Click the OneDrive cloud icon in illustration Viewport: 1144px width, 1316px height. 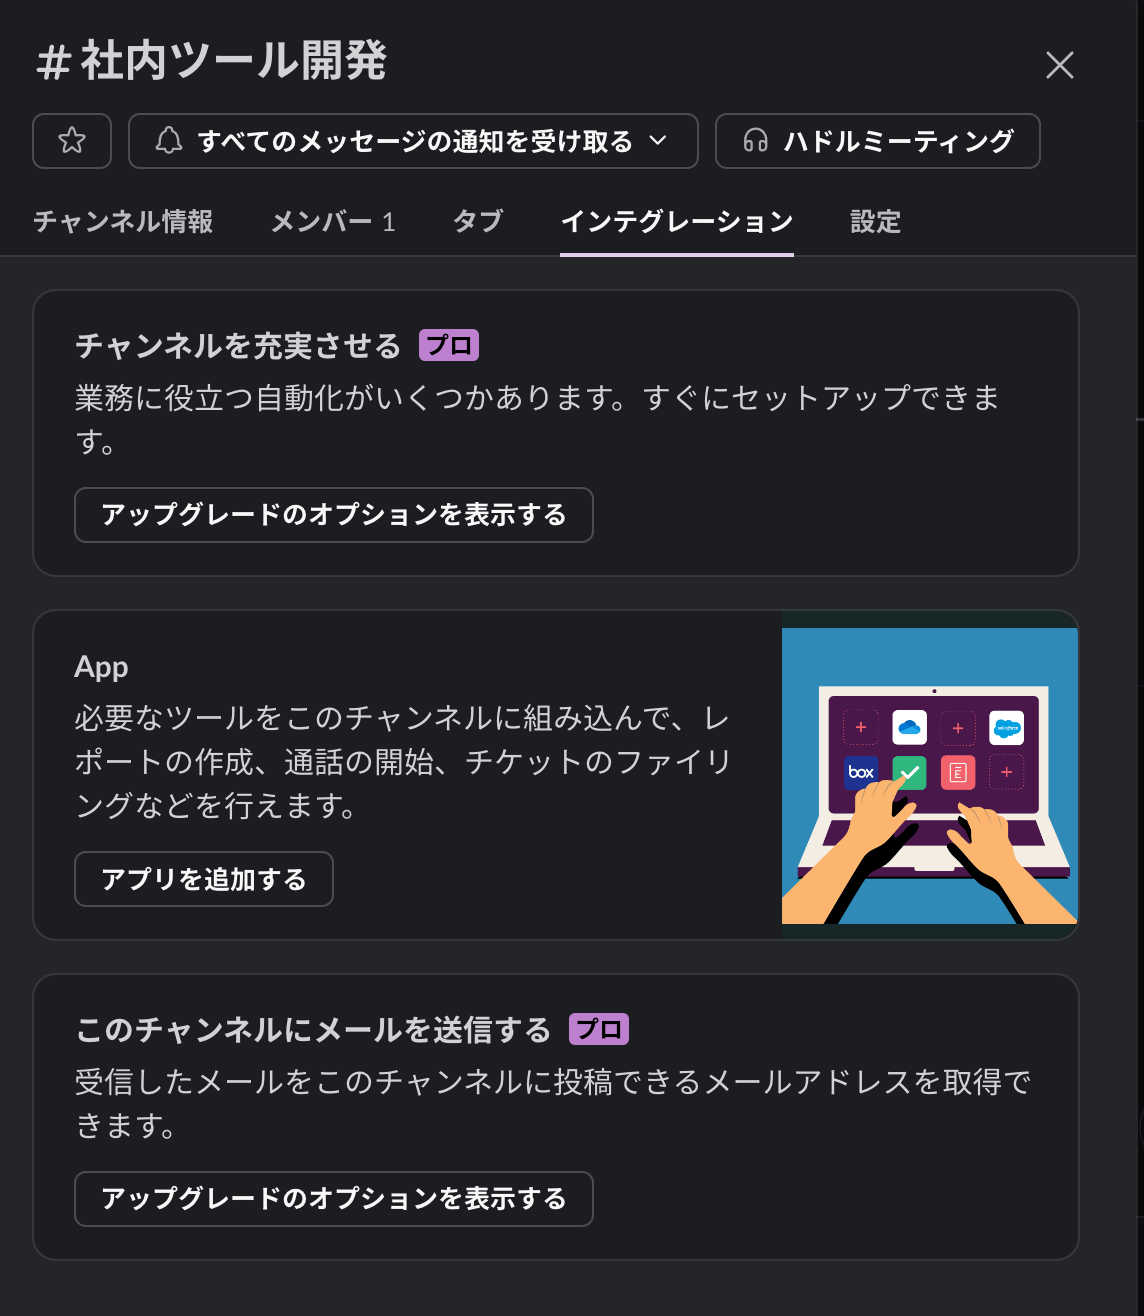point(909,727)
